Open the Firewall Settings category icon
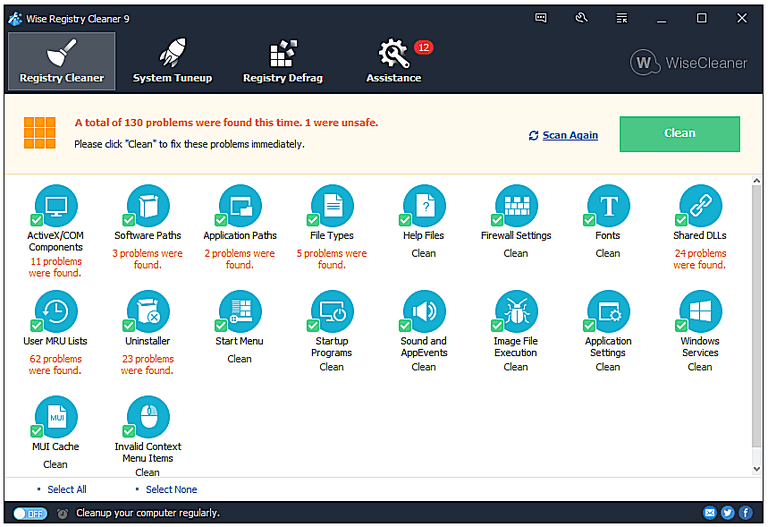This screenshot has width=768, height=527. (x=517, y=206)
